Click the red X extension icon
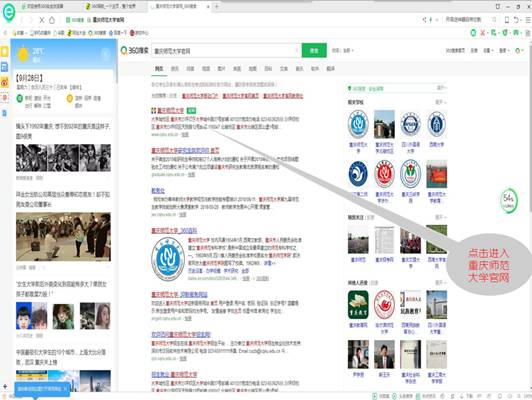 tap(482, 33)
